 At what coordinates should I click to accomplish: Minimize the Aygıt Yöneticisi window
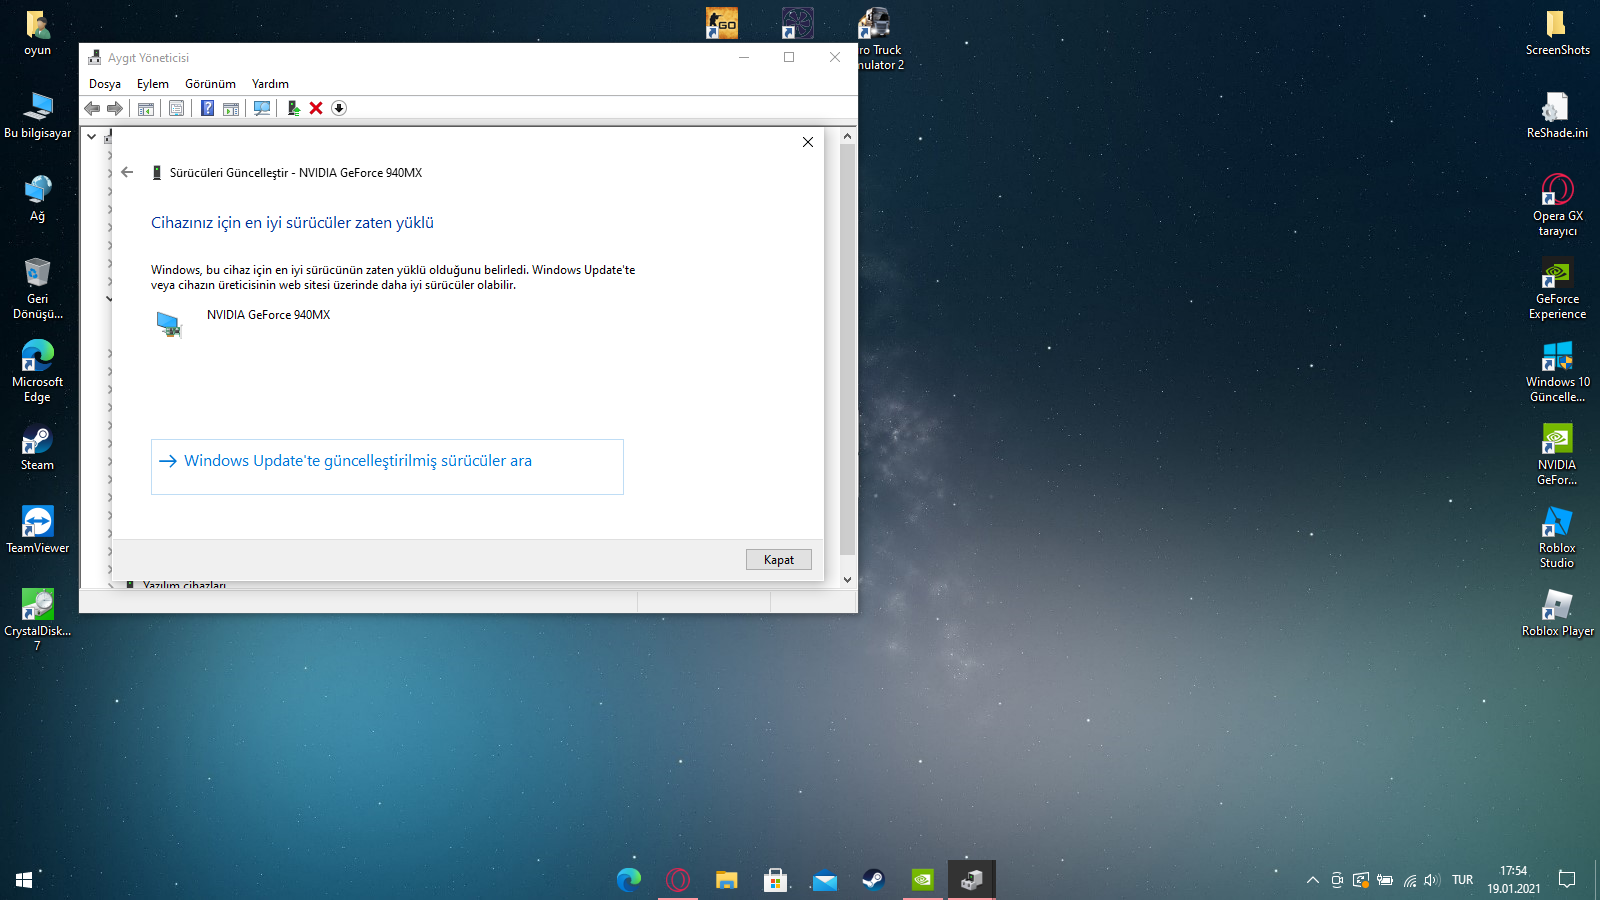(744, 57)
